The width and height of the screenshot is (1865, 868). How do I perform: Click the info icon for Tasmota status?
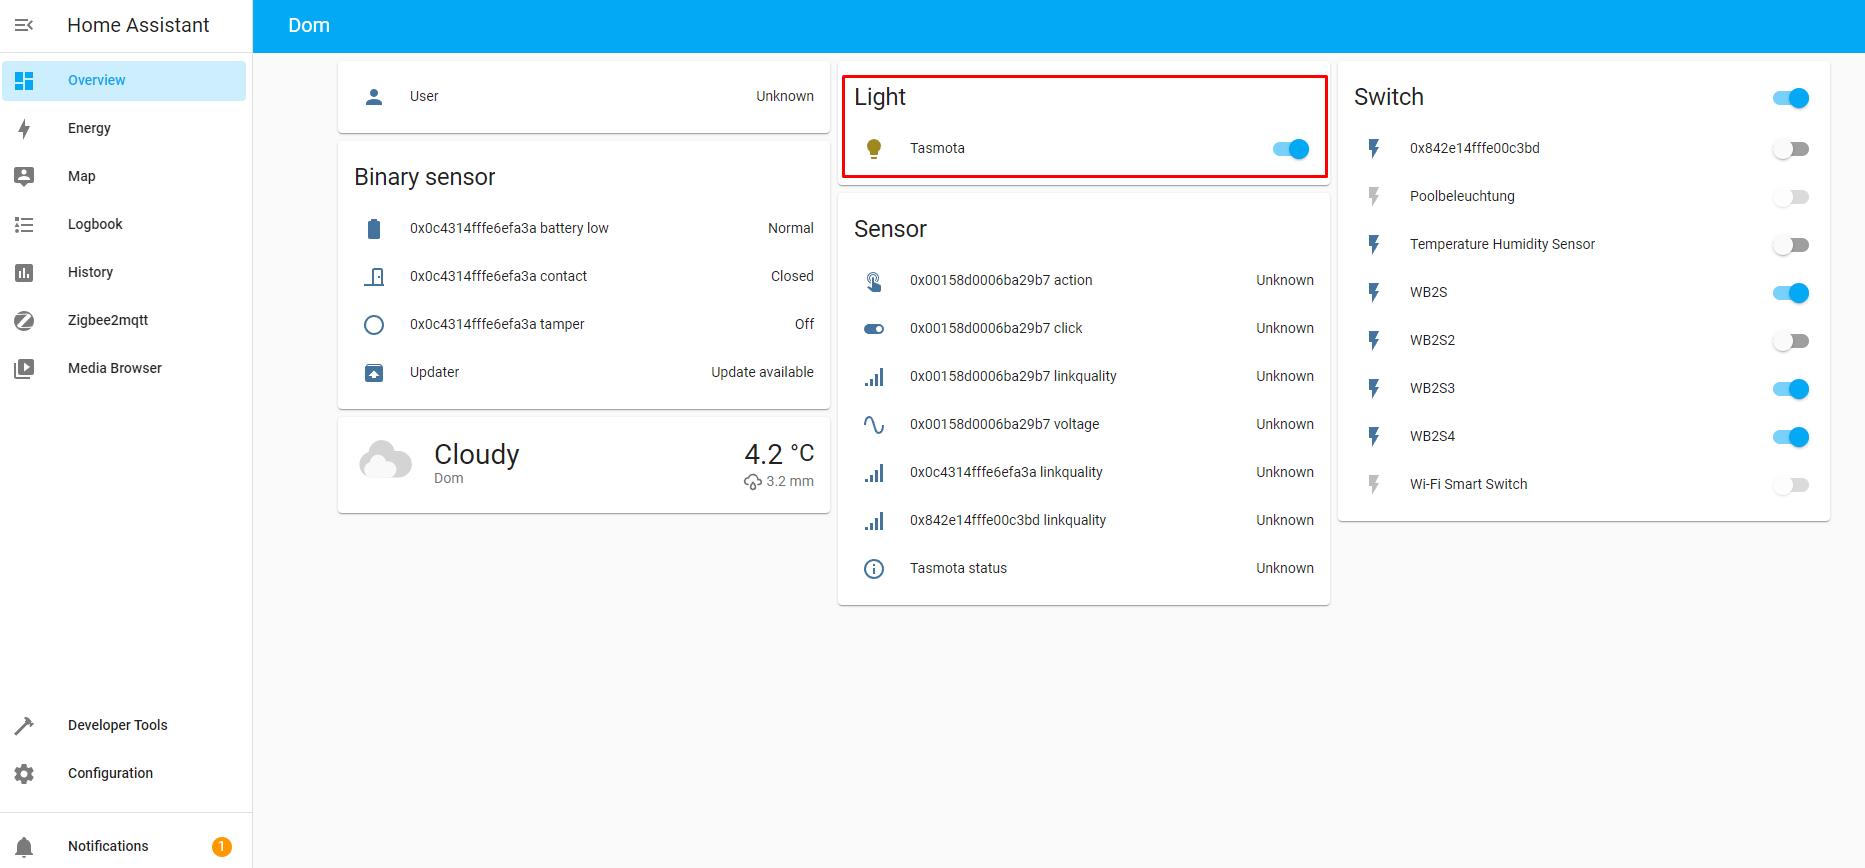[874, 568]
